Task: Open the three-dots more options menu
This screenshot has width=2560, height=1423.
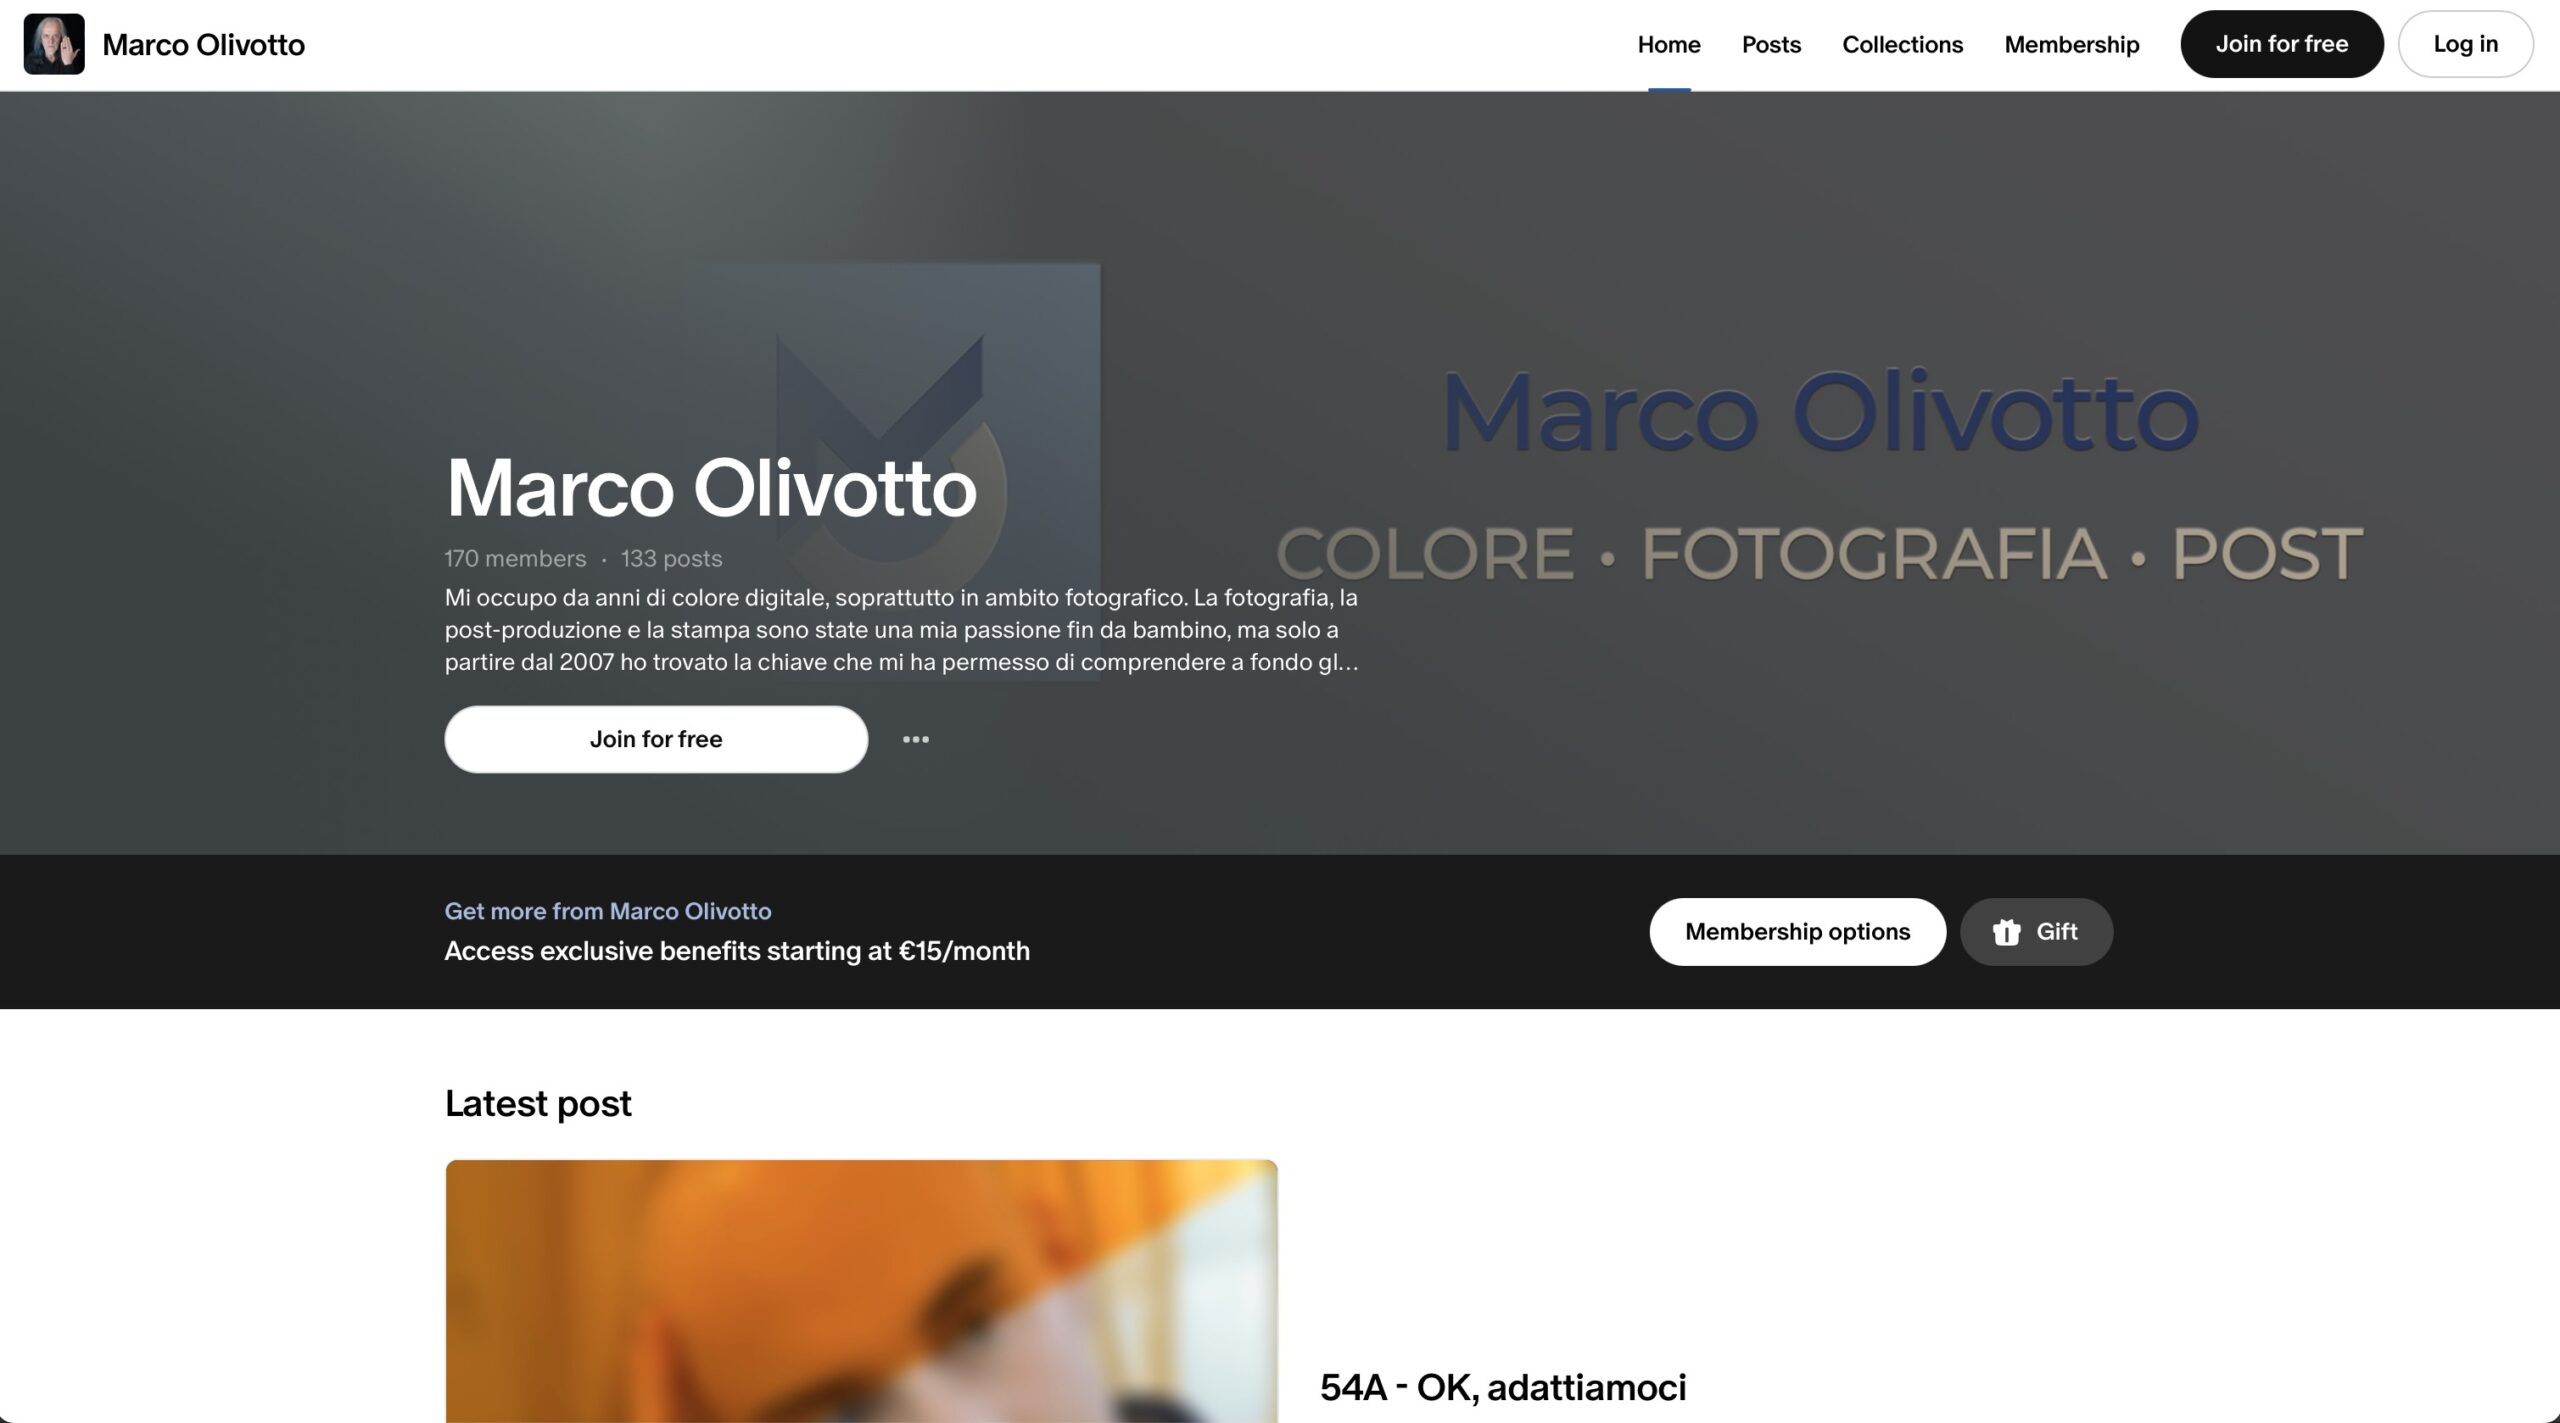Action: 916,739
